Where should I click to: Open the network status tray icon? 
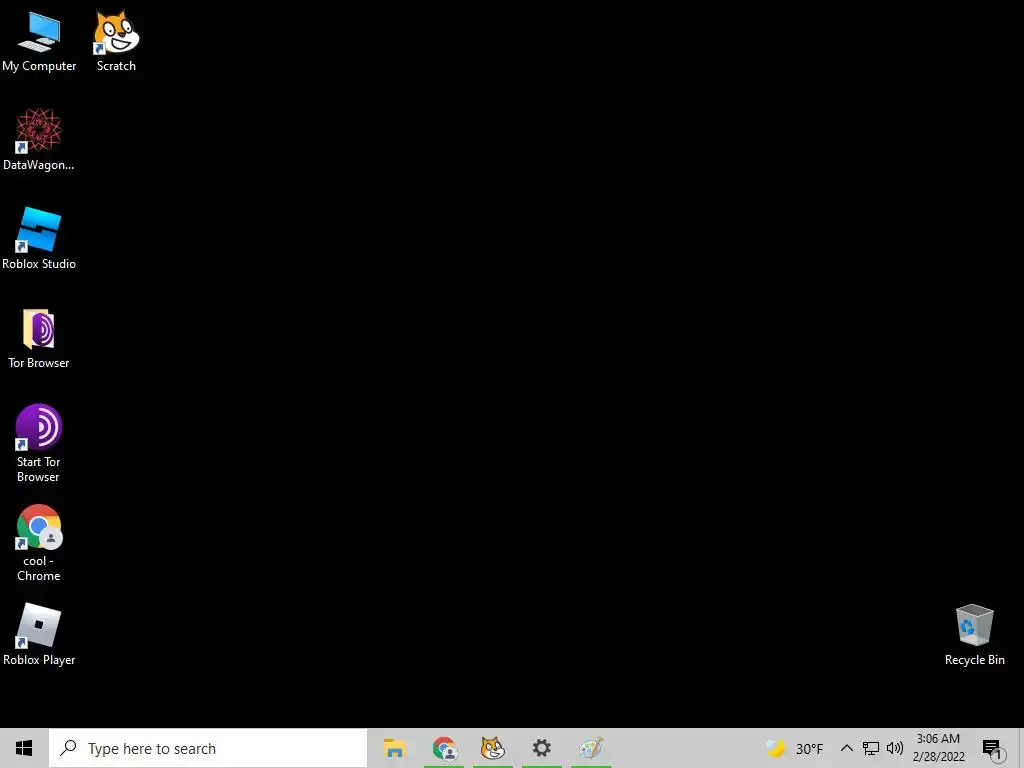click(x=871, y=748)
